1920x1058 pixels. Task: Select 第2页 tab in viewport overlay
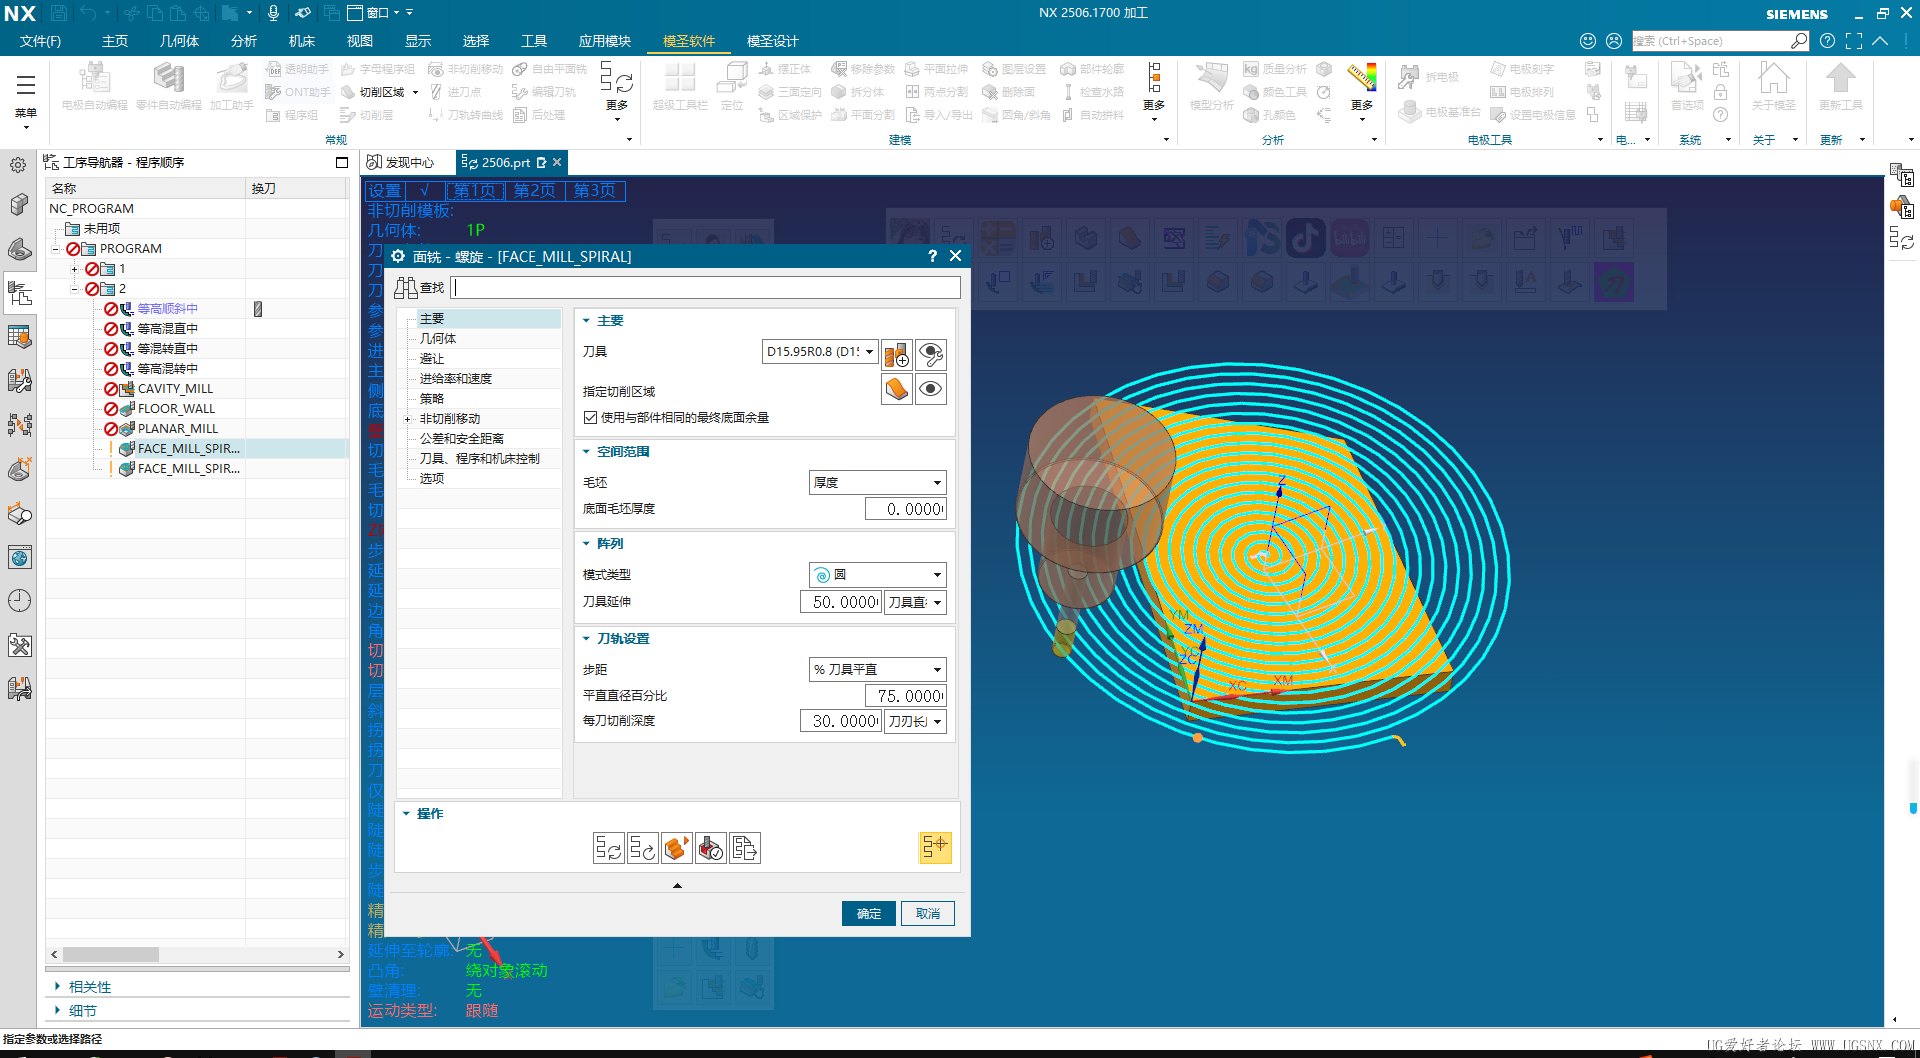535,191
